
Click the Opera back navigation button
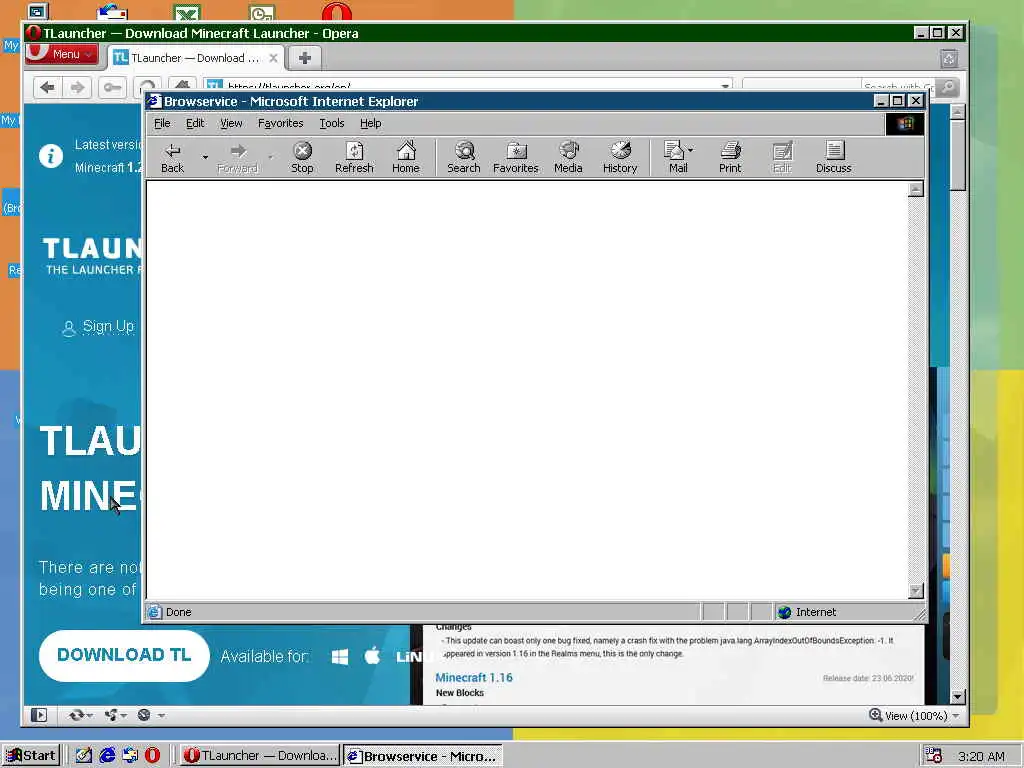coord(47,87)
